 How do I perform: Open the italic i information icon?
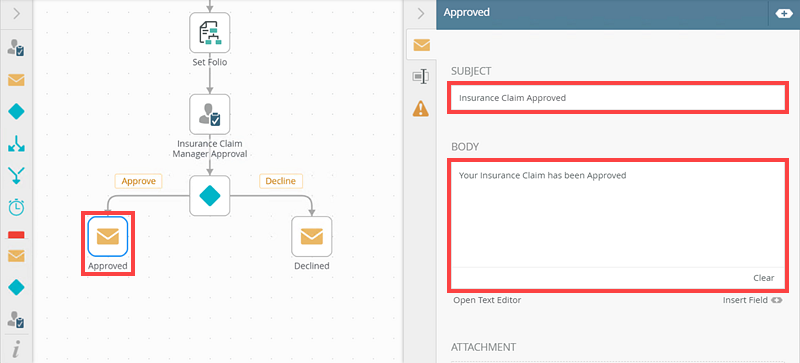click(16, 350)
